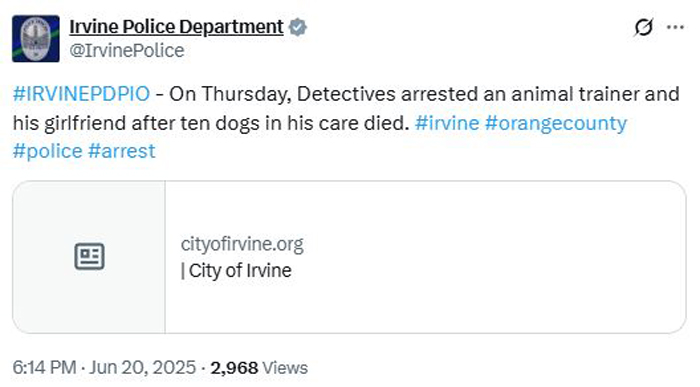Viewport: 700px width, 387px height.
Task: Open the three-dot more options menu
Action: [x=675, y=27]
